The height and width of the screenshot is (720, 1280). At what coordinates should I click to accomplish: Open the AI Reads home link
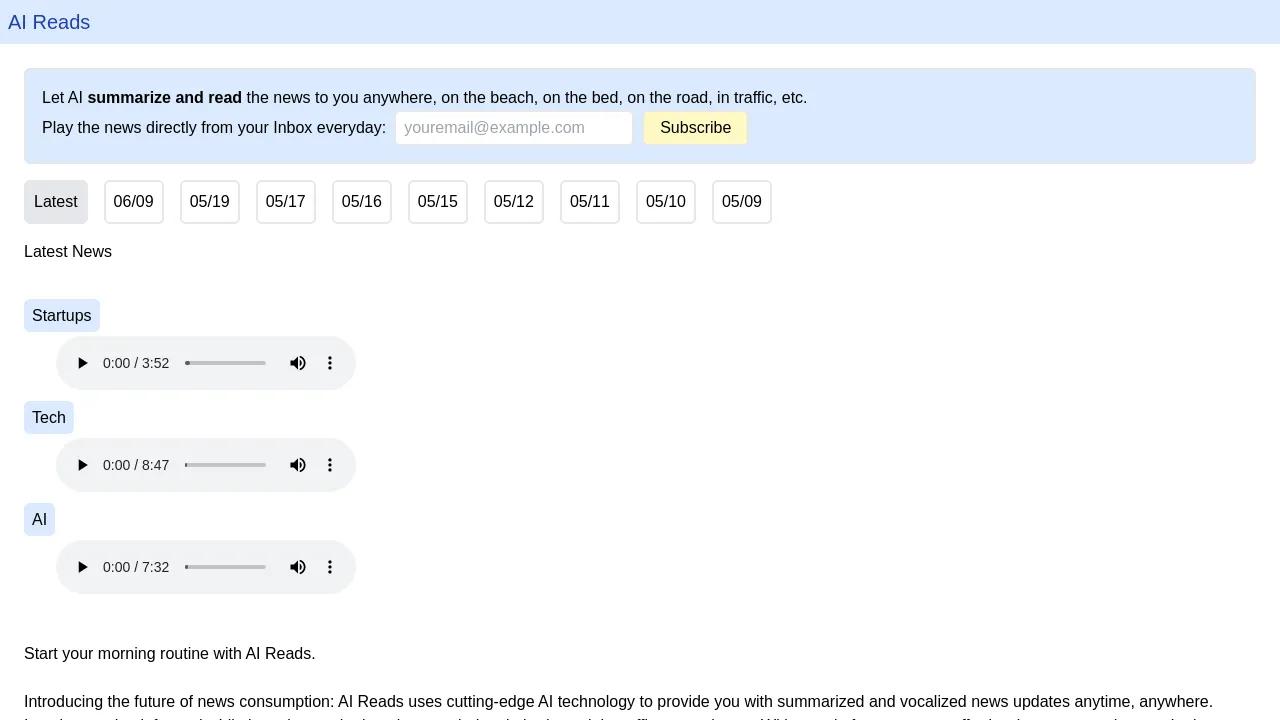click(x=49, y=22)
